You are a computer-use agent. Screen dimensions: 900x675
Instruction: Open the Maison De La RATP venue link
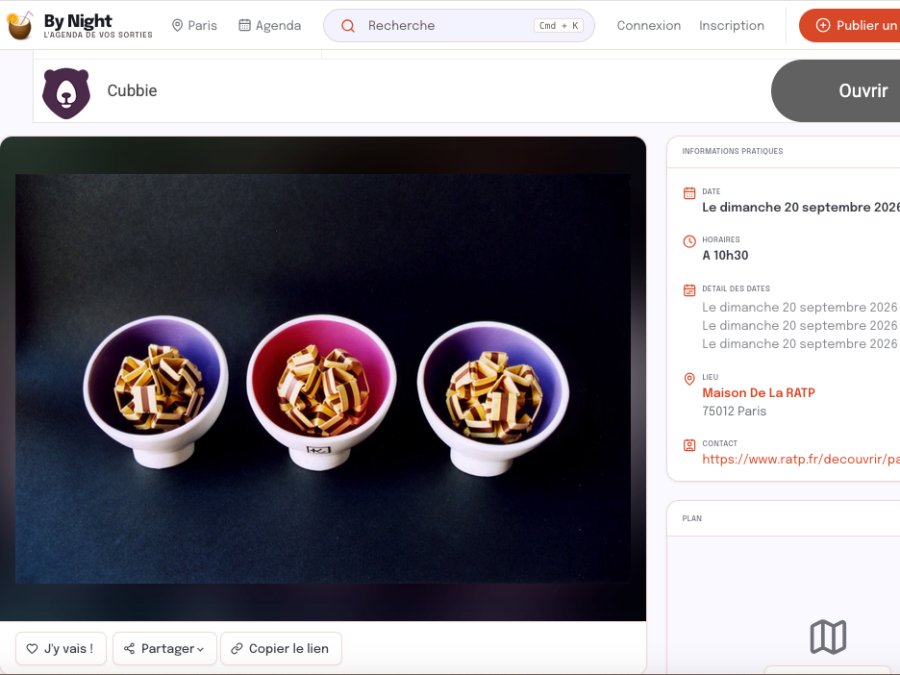[759, 393]
